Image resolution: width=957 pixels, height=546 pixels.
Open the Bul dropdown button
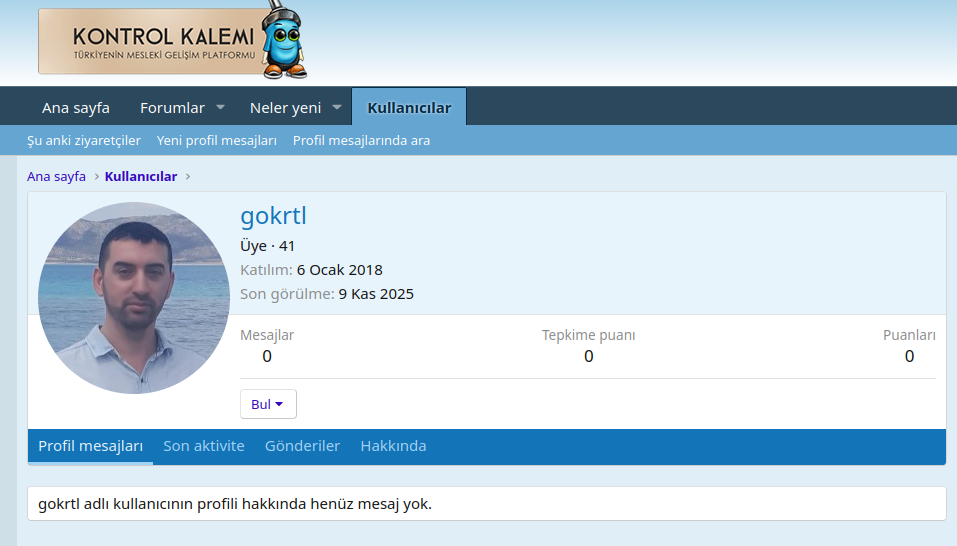[268, 404]
